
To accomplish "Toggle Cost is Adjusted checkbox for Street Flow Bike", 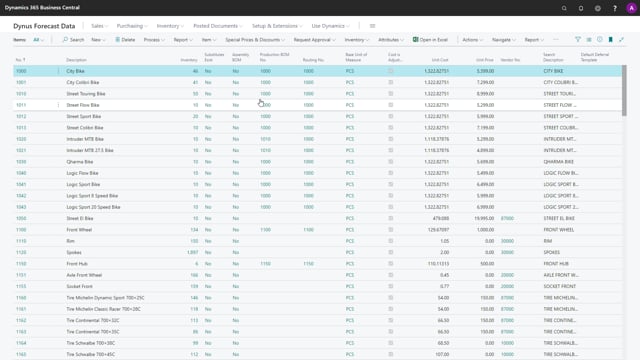I will 391,105.
